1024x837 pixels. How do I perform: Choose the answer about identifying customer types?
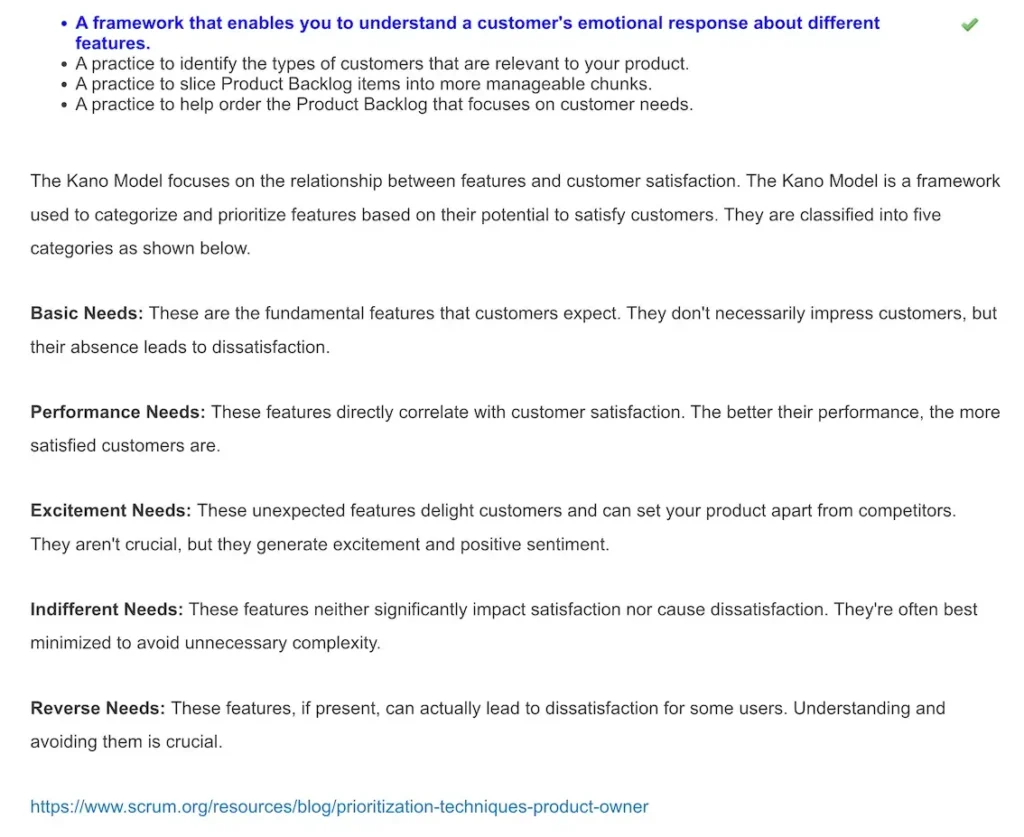point(381,64)
